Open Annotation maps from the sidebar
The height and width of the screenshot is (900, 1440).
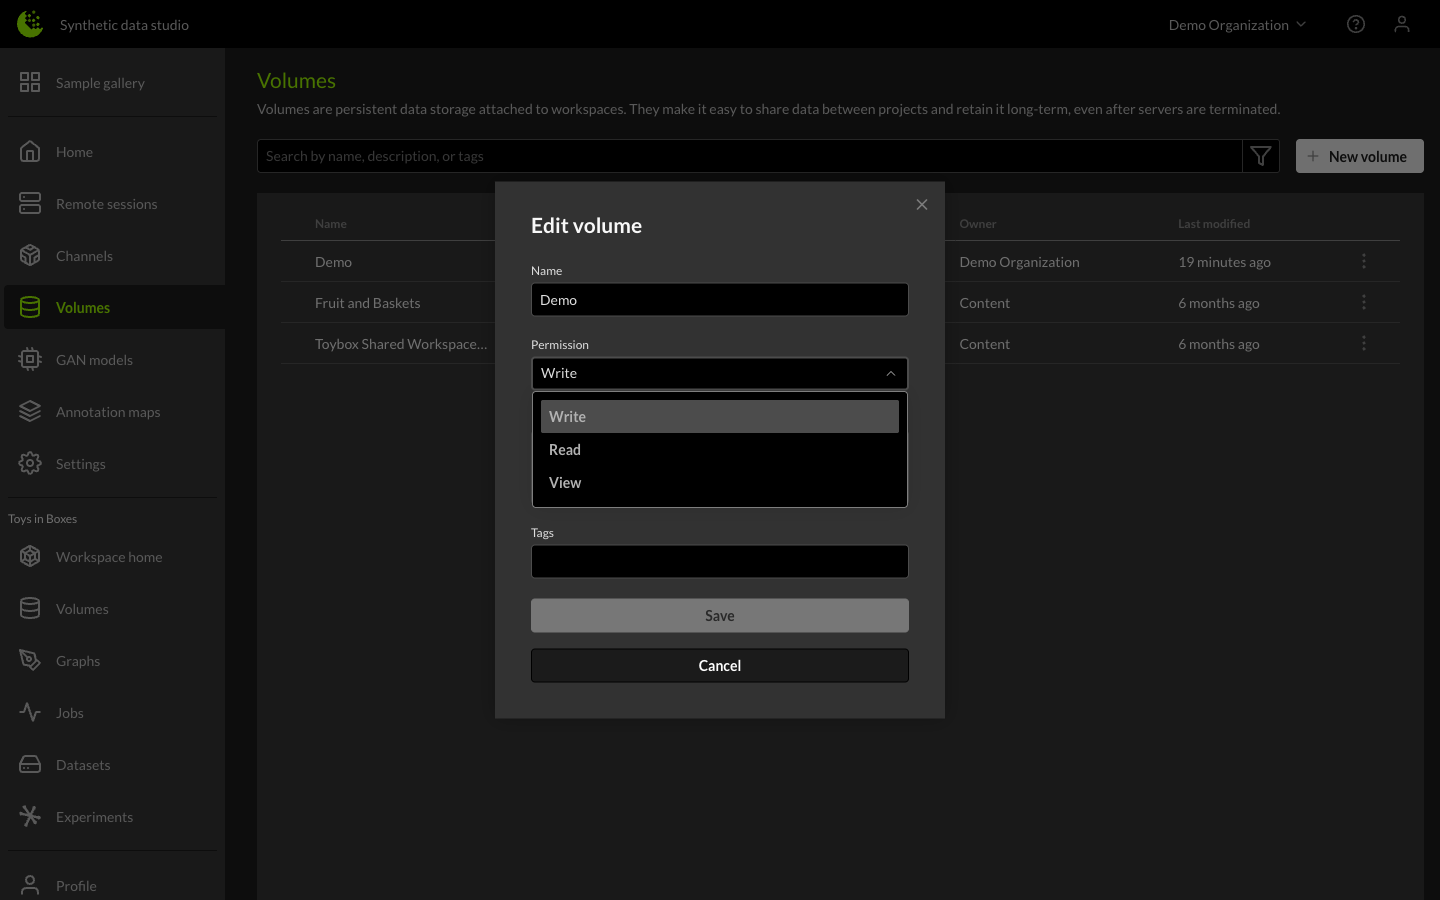click(x=30, y=411)
